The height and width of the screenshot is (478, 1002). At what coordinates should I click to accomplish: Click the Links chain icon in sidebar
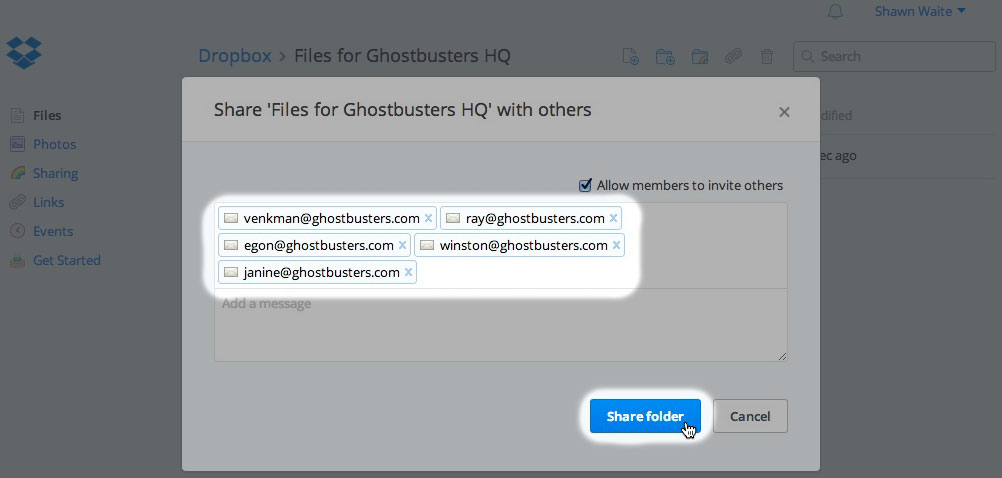point(17,203)
